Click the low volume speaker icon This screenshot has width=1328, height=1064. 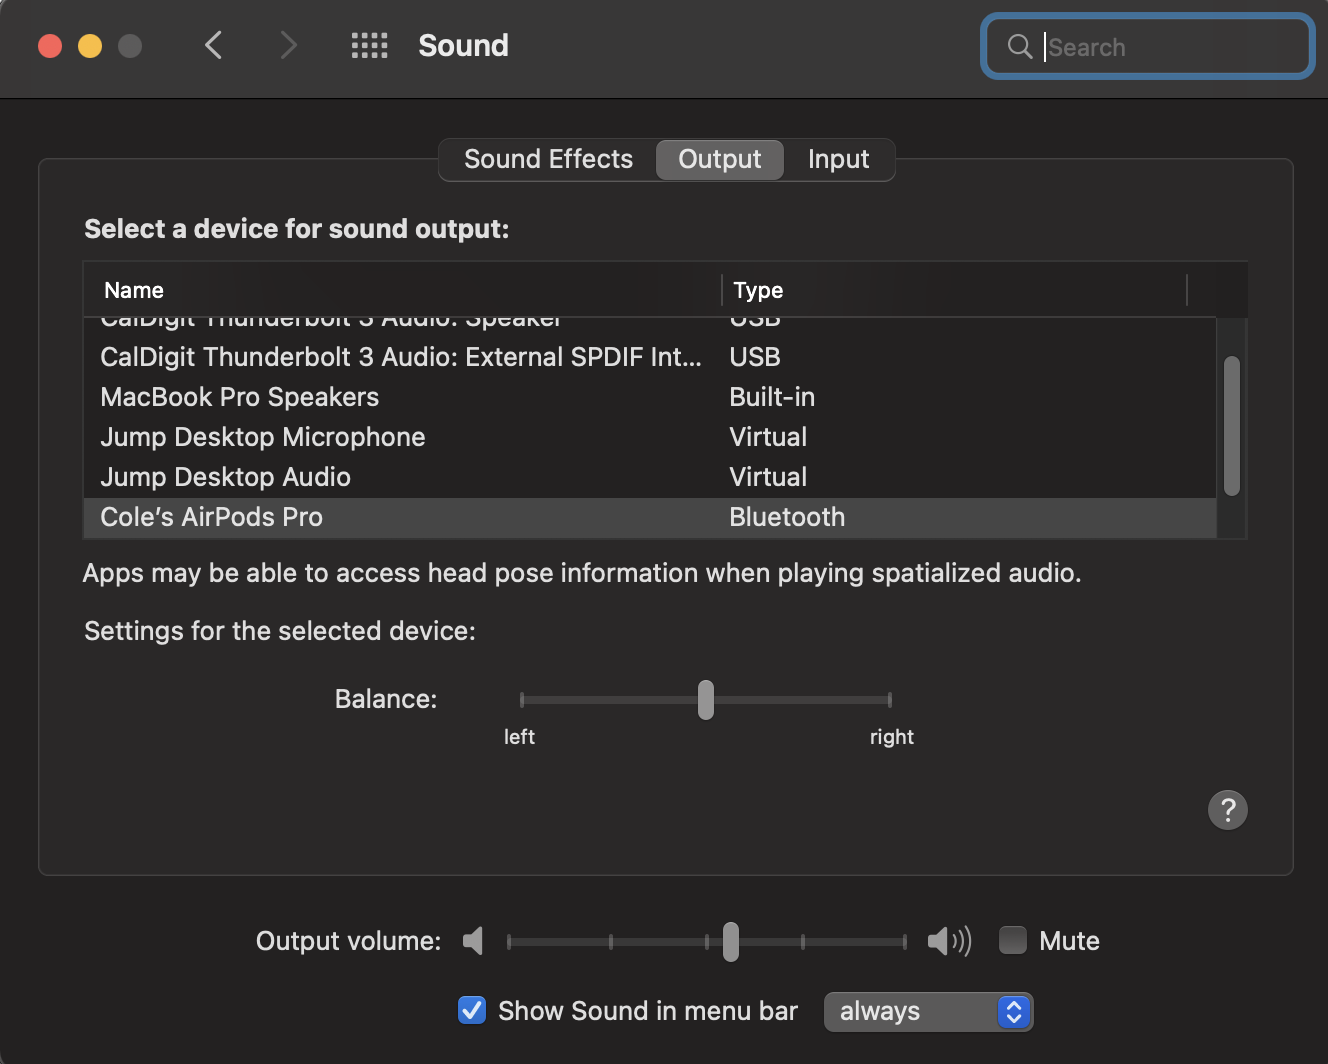pos(474,941)
